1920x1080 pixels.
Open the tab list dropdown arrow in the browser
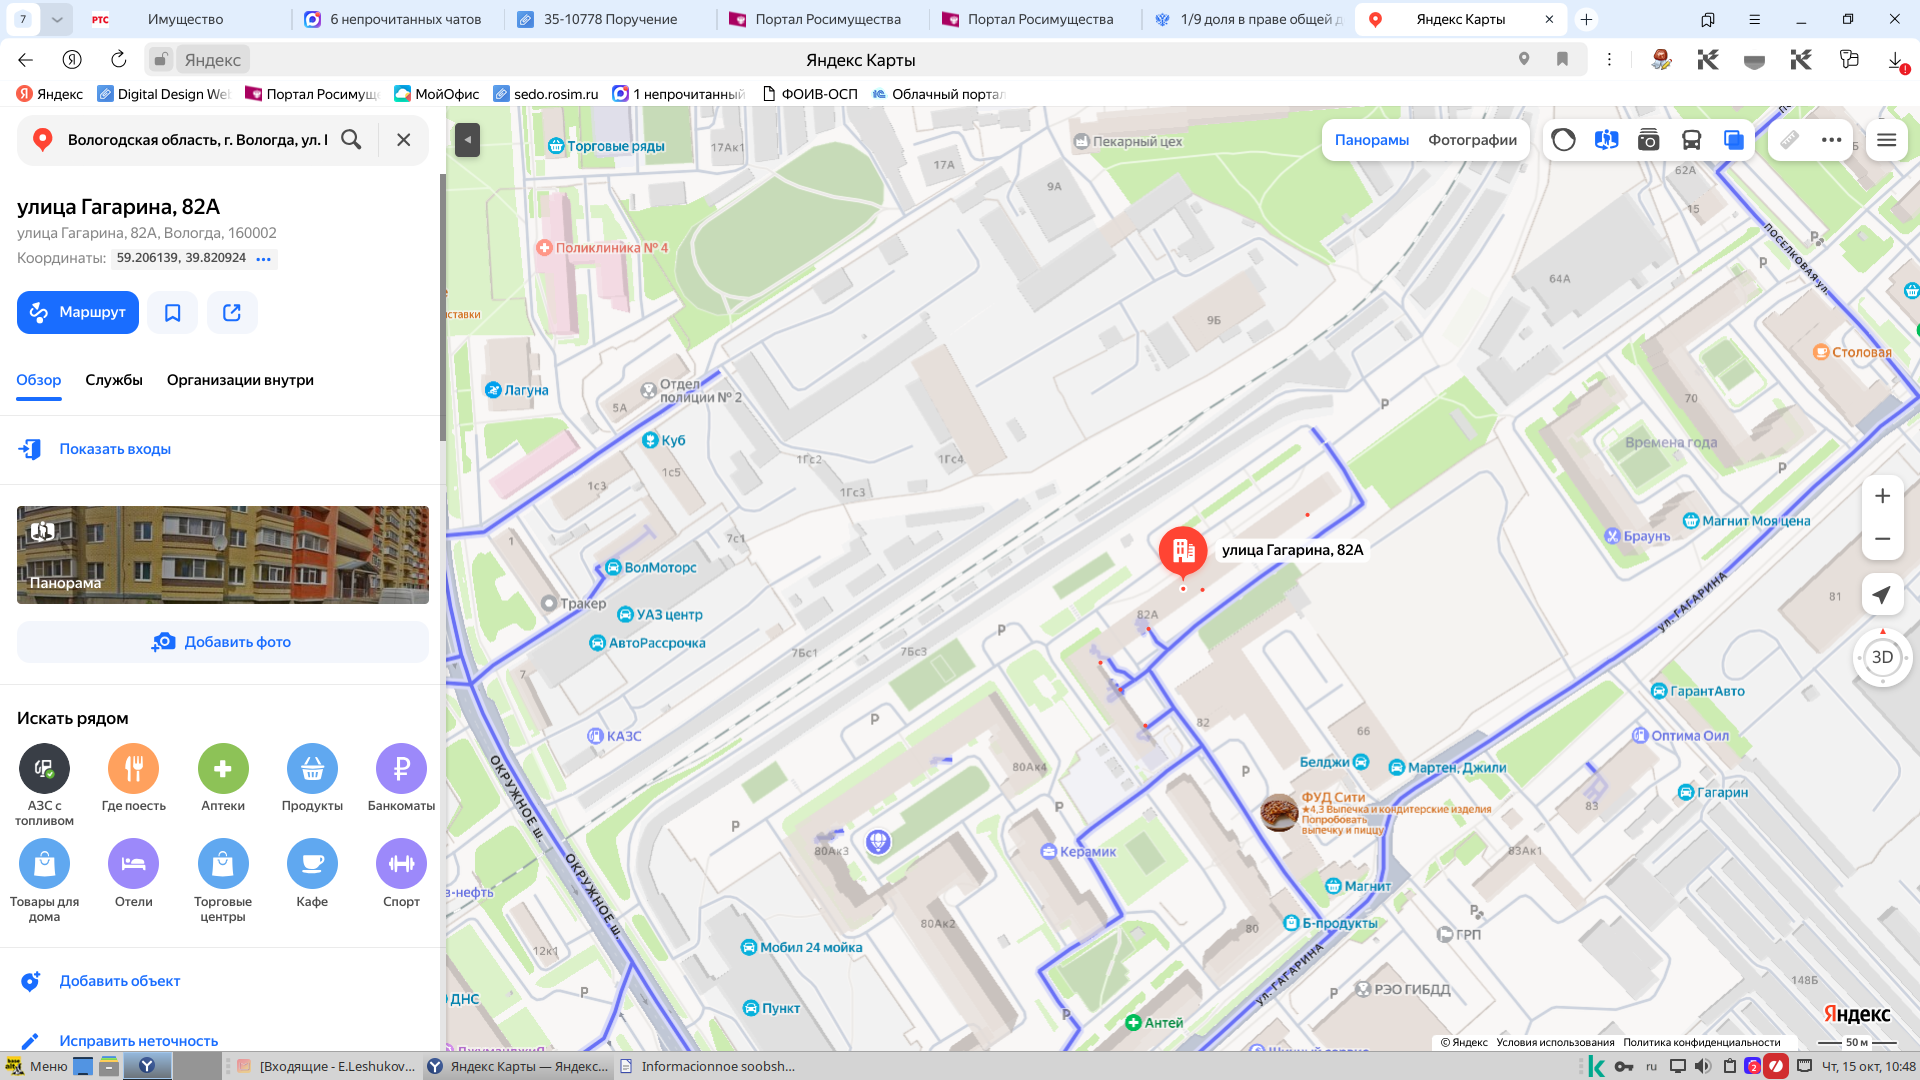pyautogui.click(x=57, y=19)
